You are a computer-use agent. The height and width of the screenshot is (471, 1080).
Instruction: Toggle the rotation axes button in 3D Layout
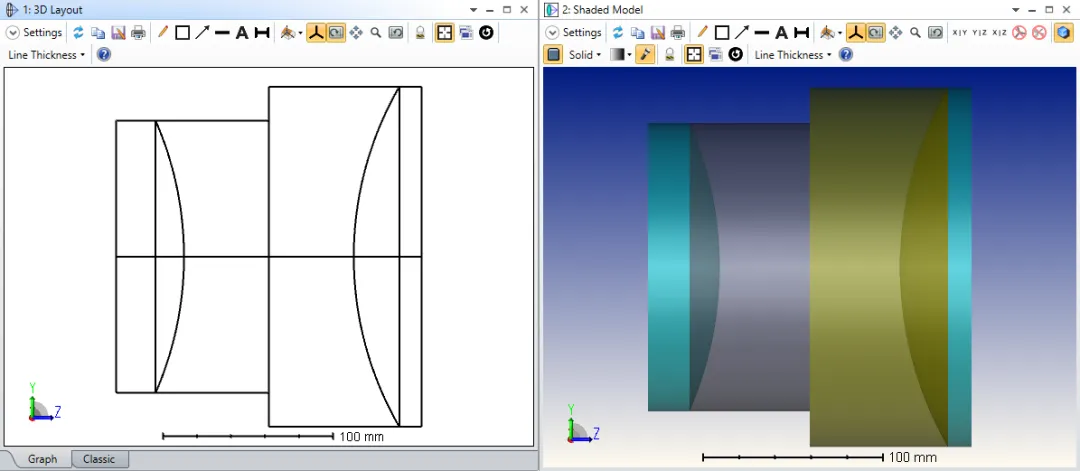[316, 32]
